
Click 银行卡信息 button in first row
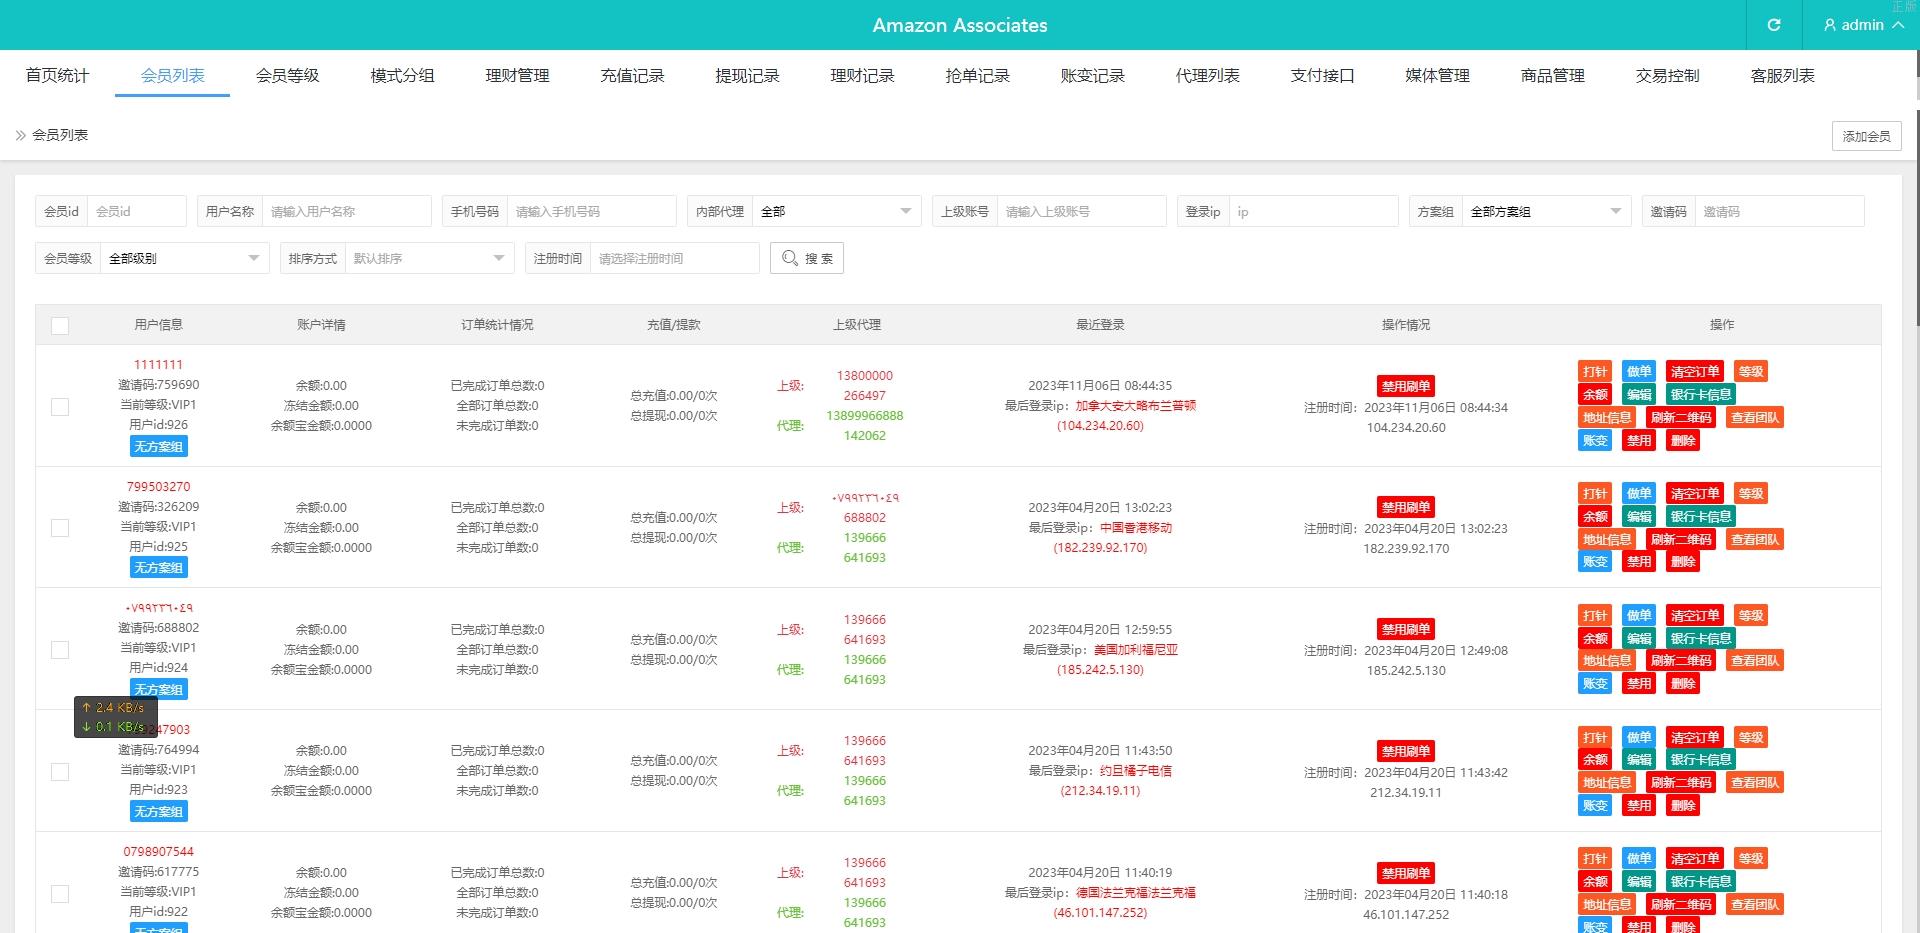(1700, 394)
